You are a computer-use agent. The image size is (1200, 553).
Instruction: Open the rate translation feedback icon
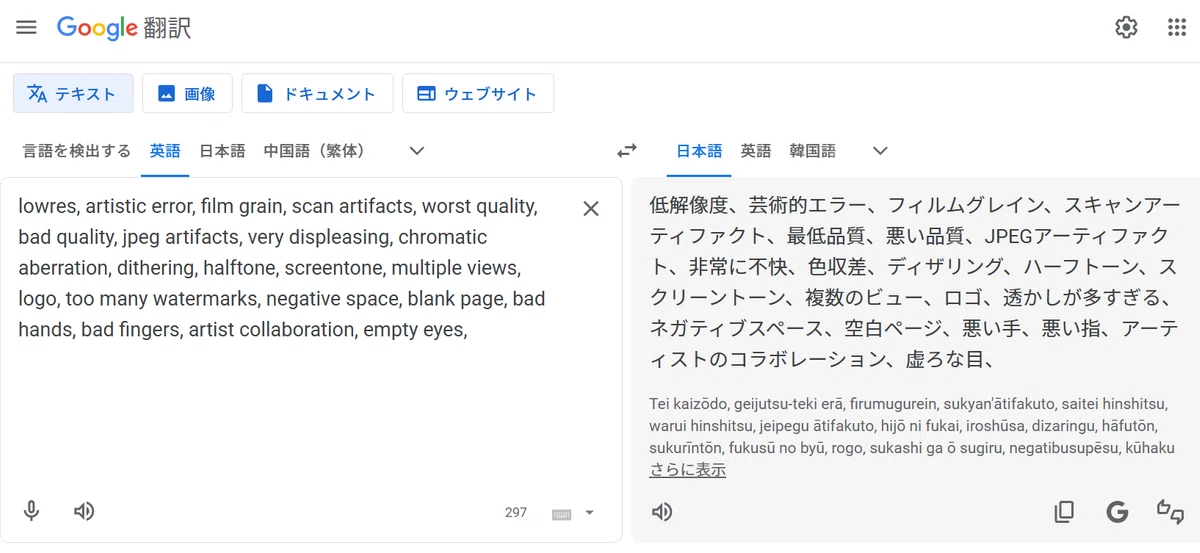(x=1170, y=512)
